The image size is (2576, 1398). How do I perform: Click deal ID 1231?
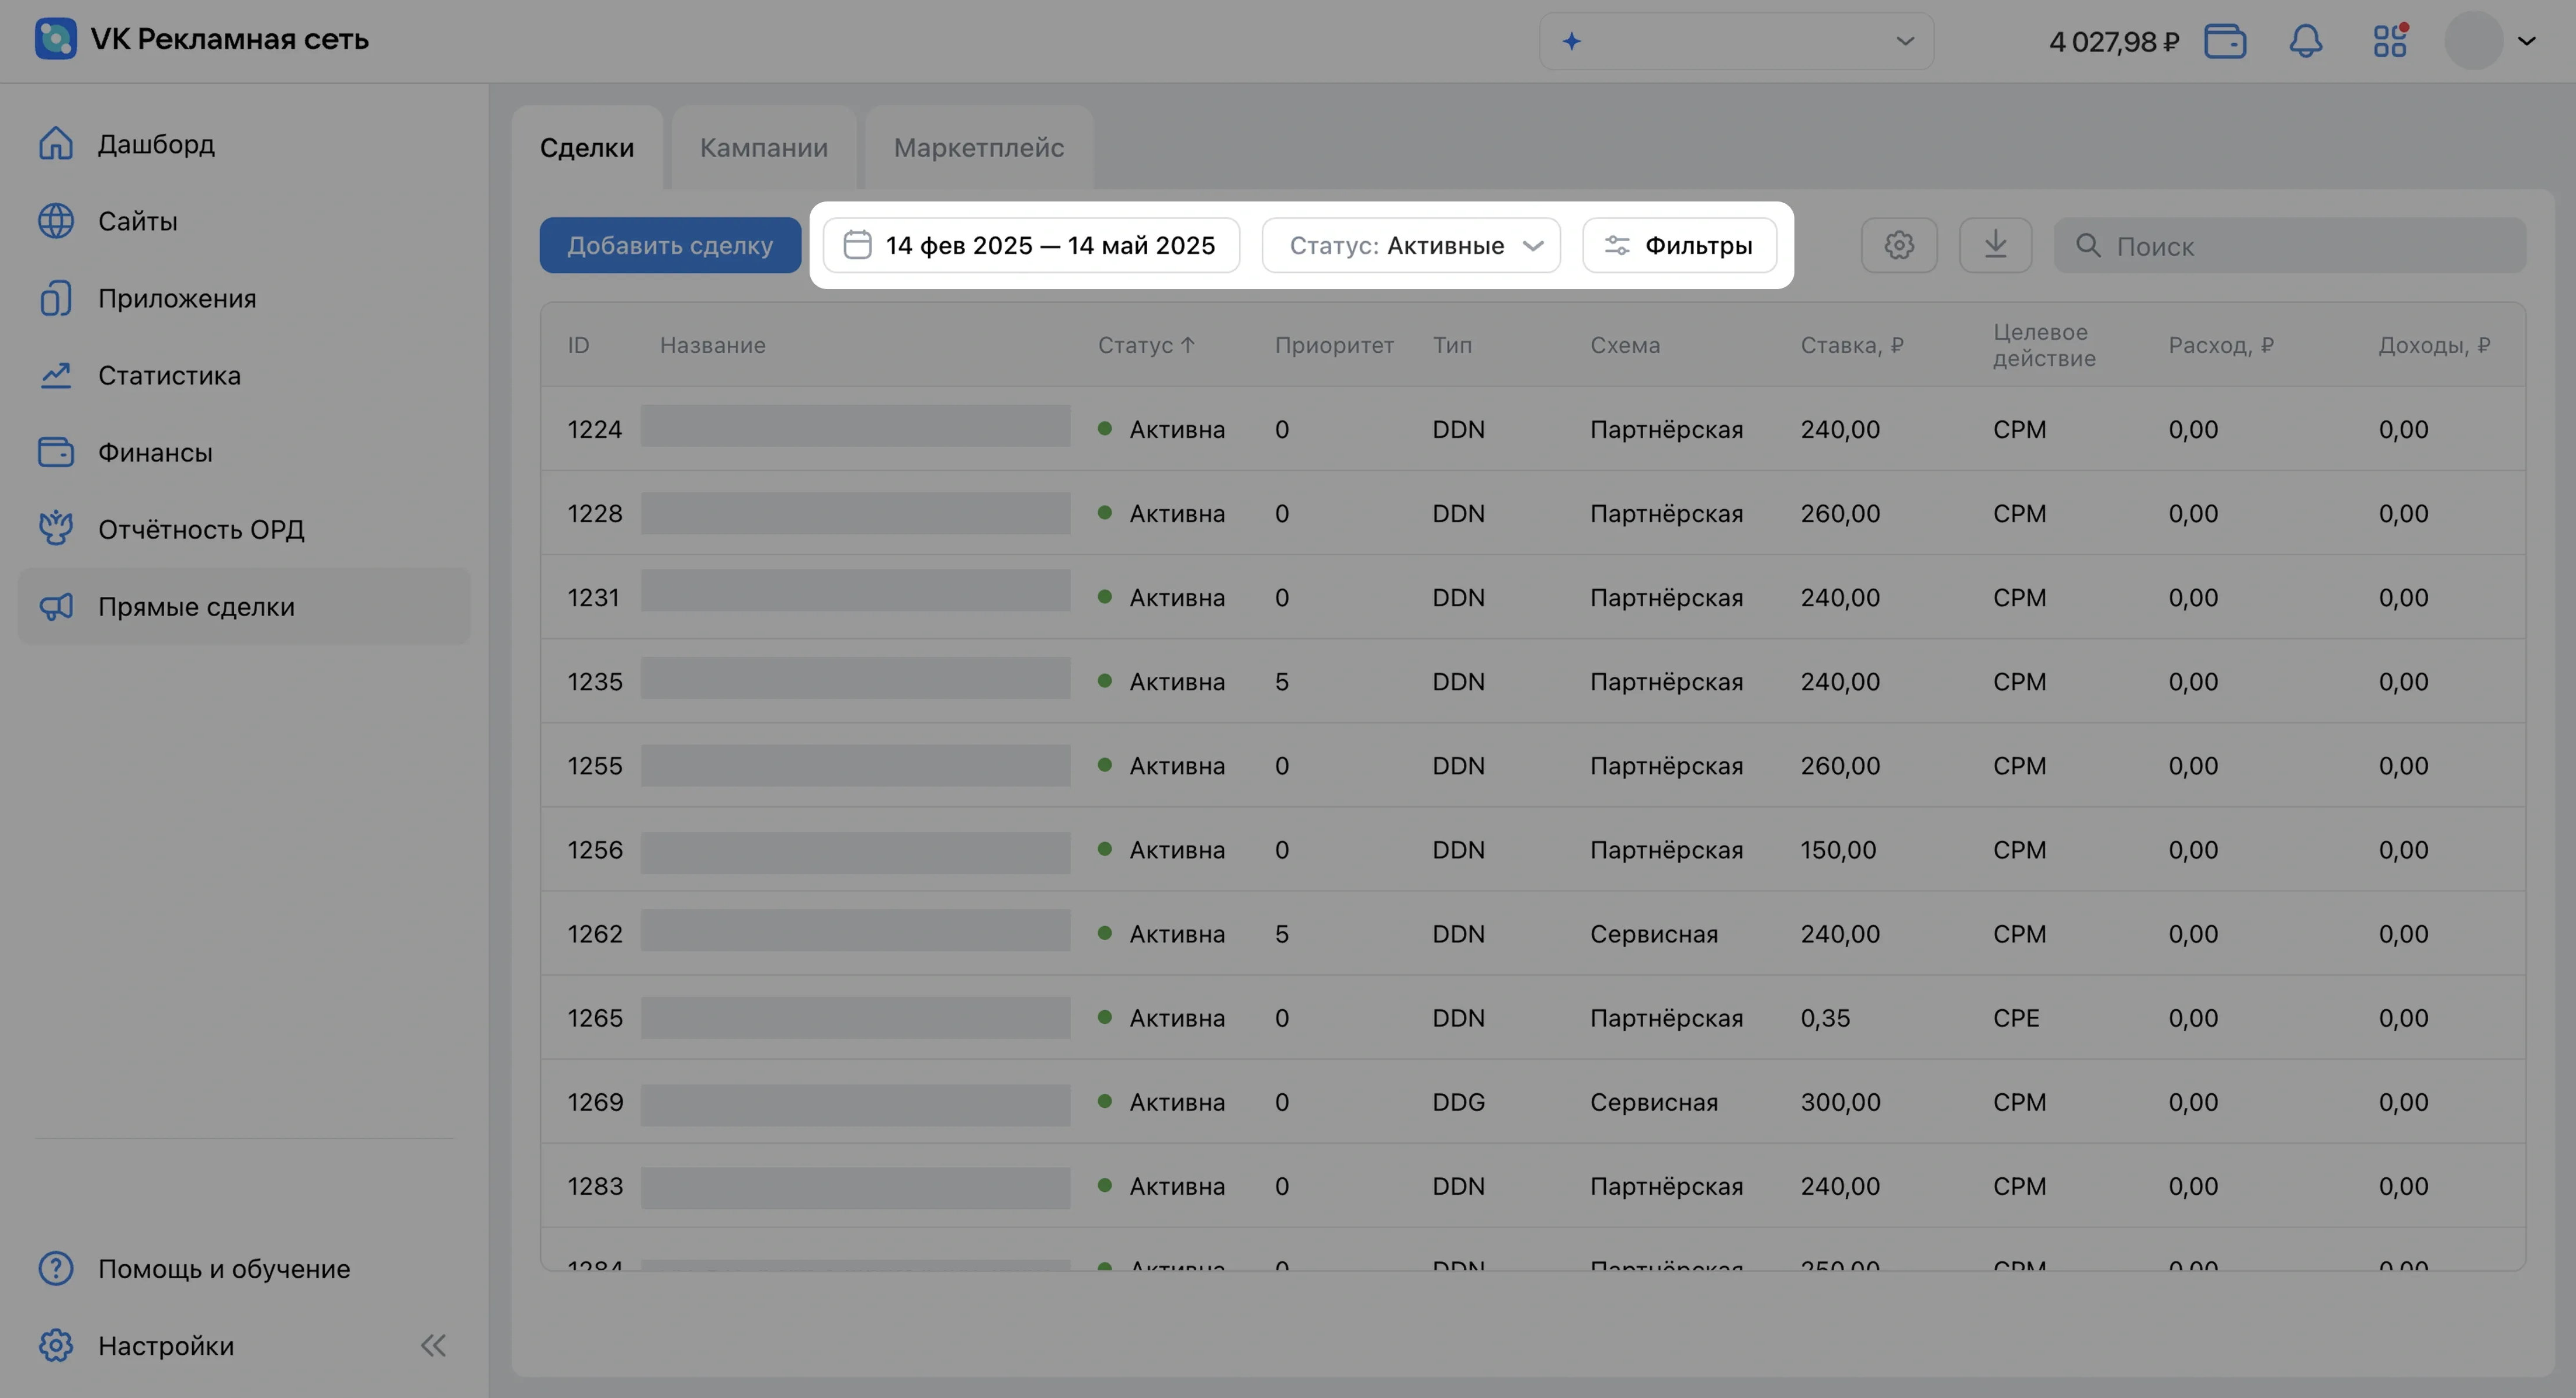[593, 597]
